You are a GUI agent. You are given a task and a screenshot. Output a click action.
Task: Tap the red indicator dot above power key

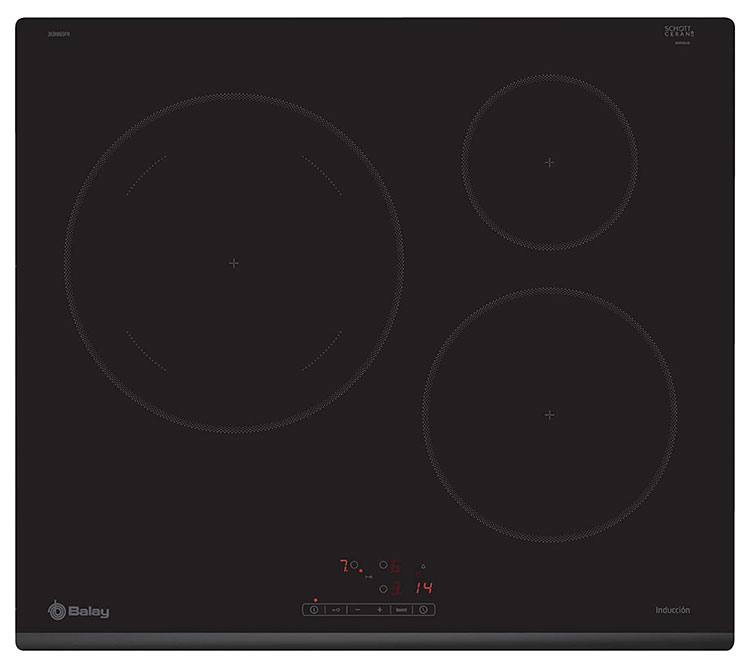click(x=315, y=599)
